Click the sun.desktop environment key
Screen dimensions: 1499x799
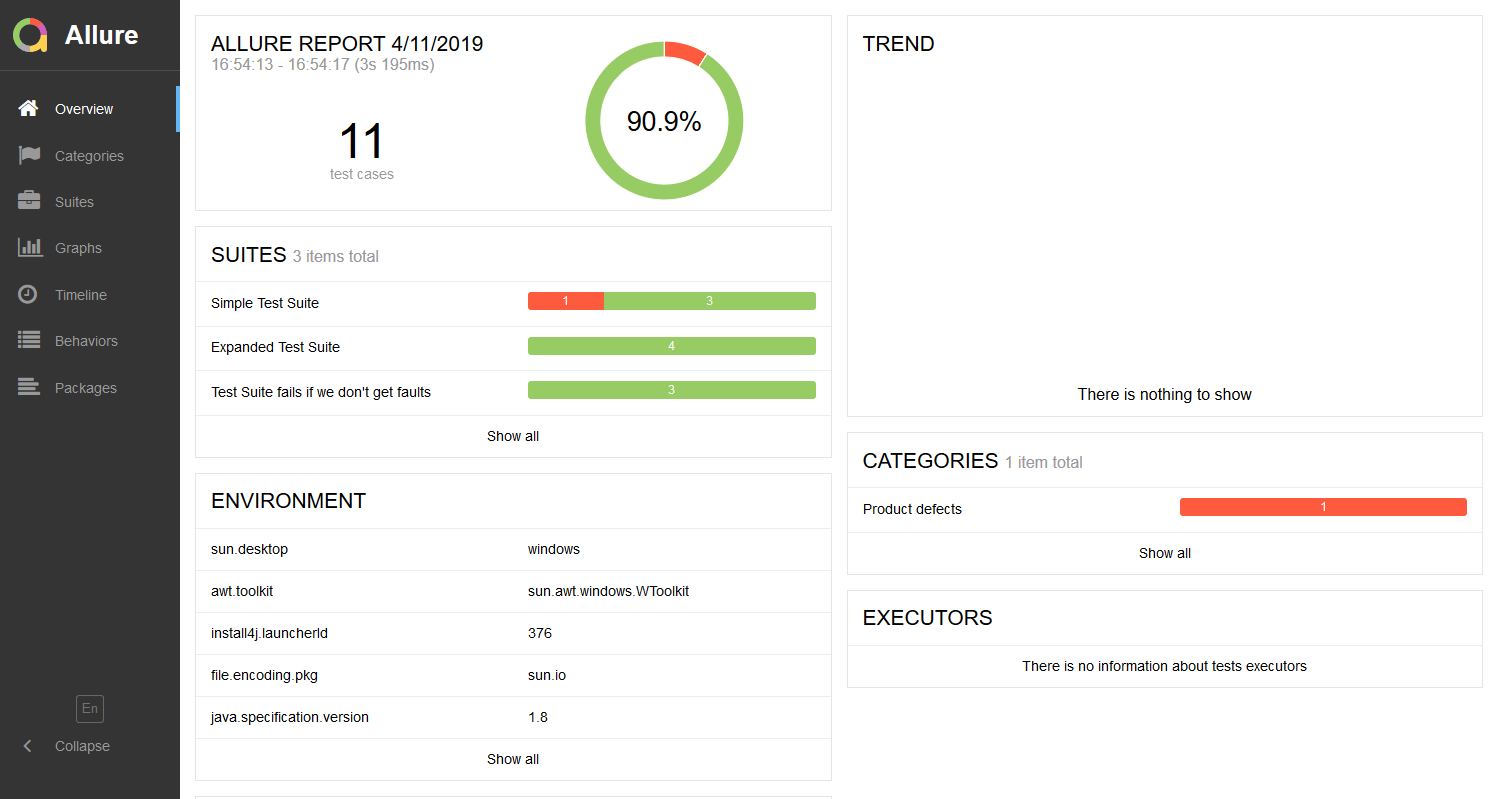click(x=249, y=549)
